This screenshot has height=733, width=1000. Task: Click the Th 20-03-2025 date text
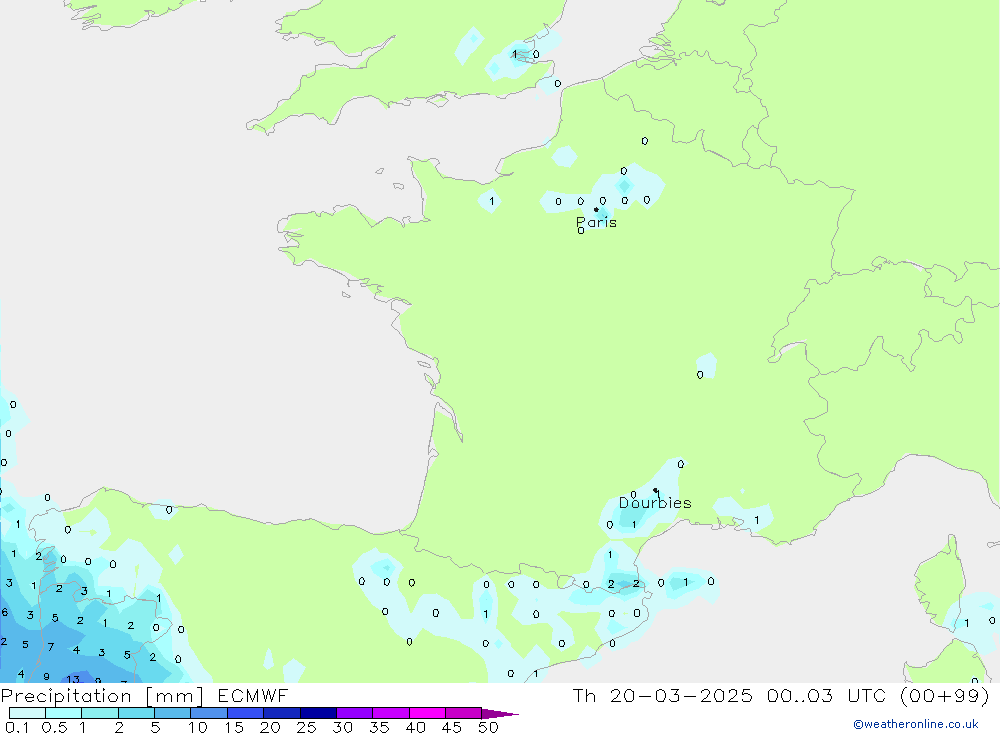pyautogui.click(x=662, y=695)
